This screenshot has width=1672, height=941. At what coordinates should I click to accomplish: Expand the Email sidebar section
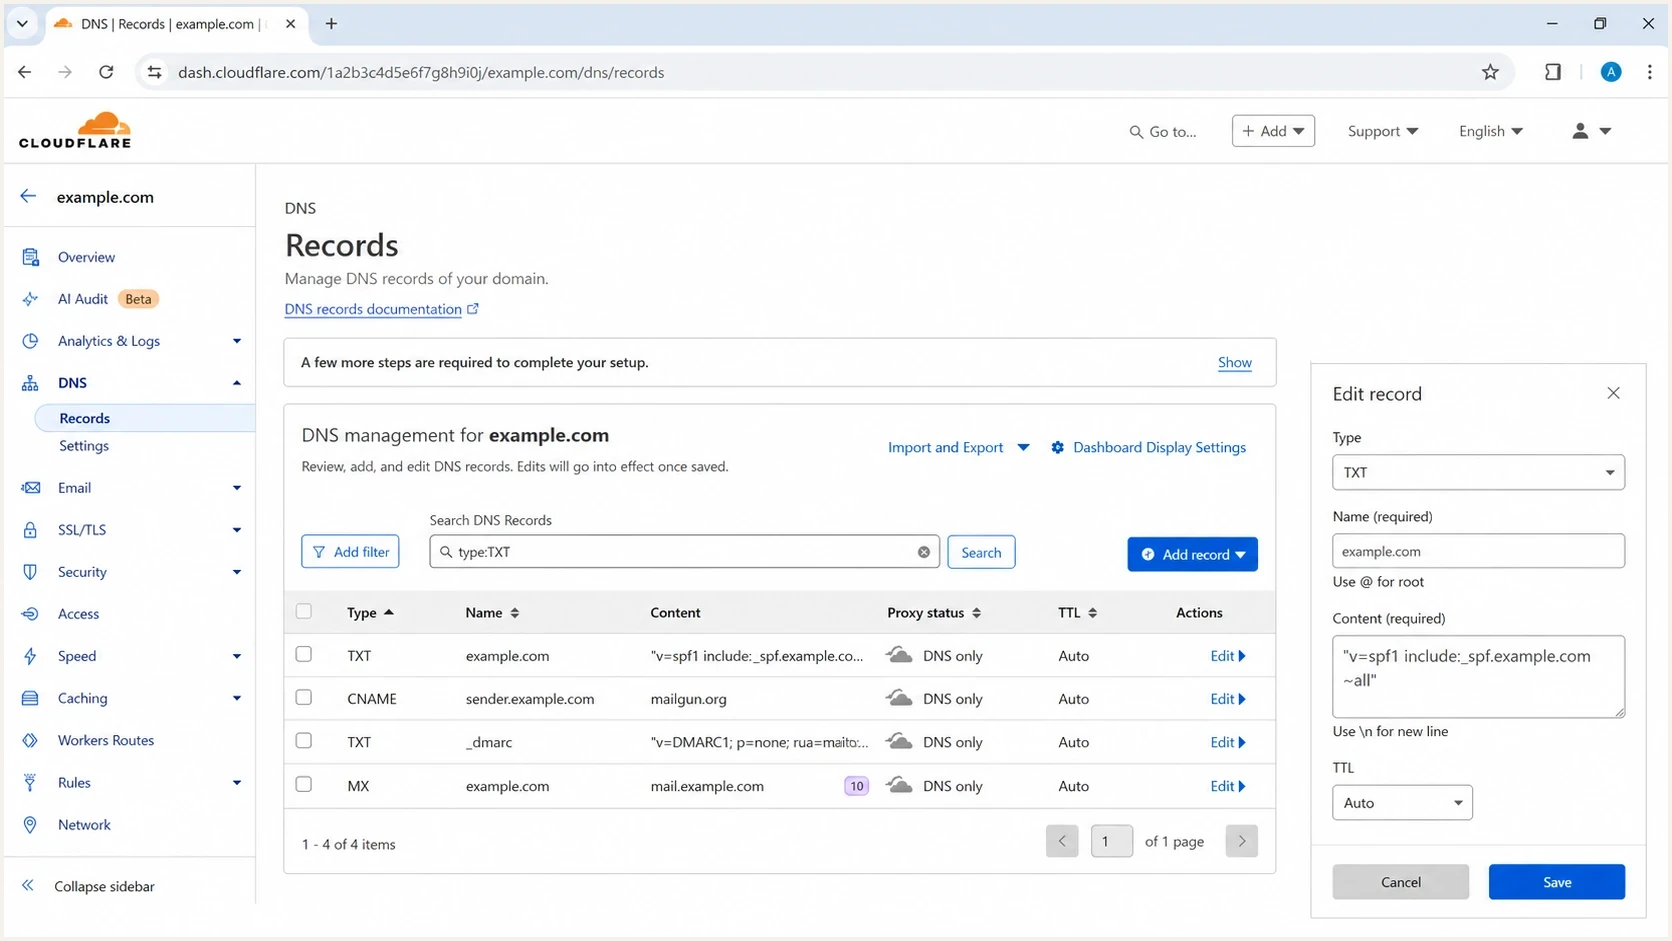pyautogui.click(x=236, y=488)
